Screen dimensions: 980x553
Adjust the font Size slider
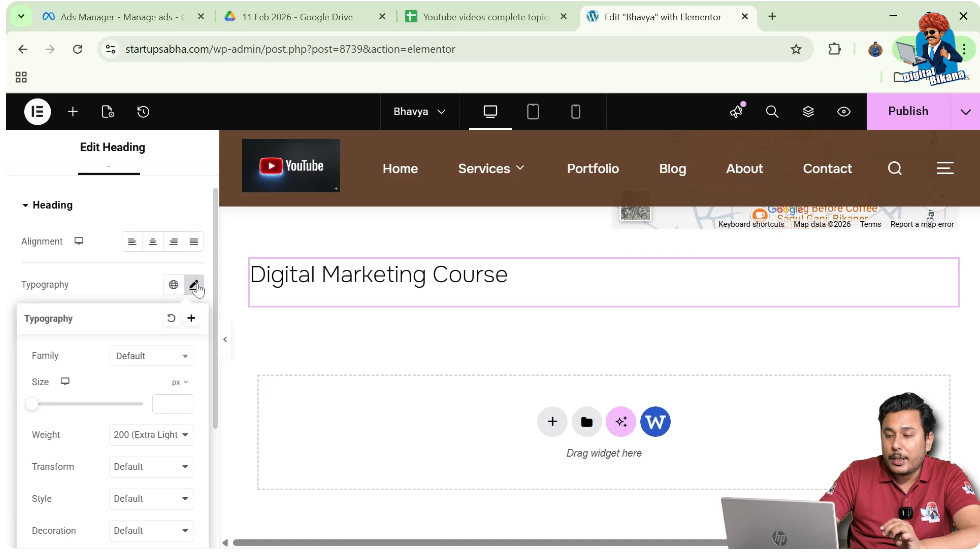coord(33,404)
